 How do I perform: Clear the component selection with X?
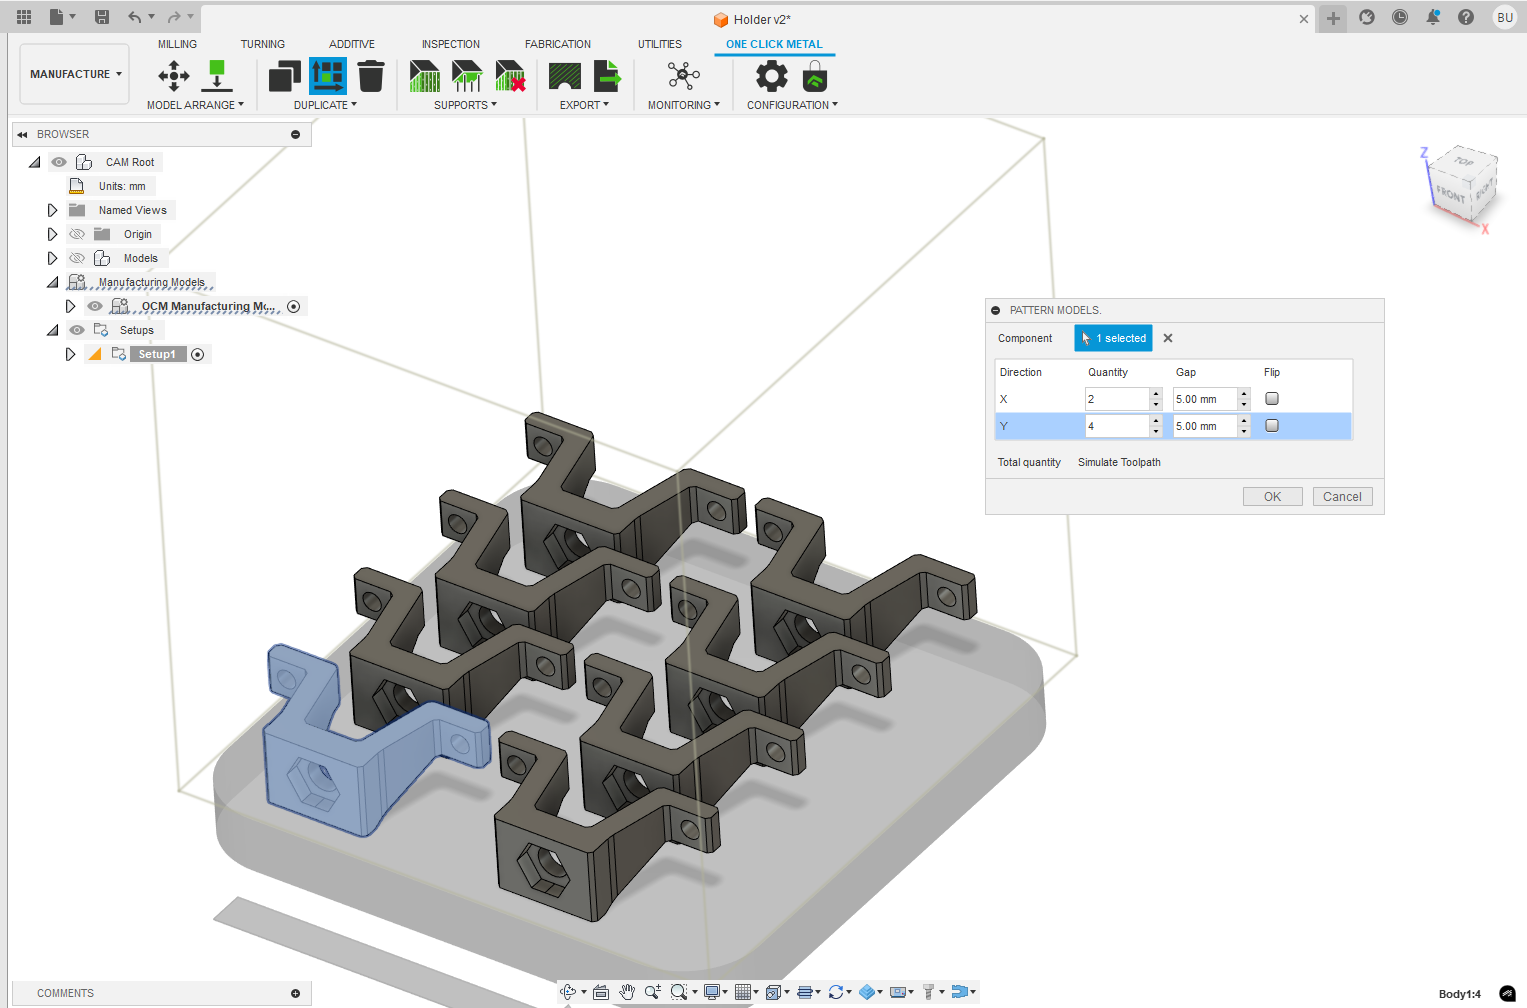(x=1168, y=338)
